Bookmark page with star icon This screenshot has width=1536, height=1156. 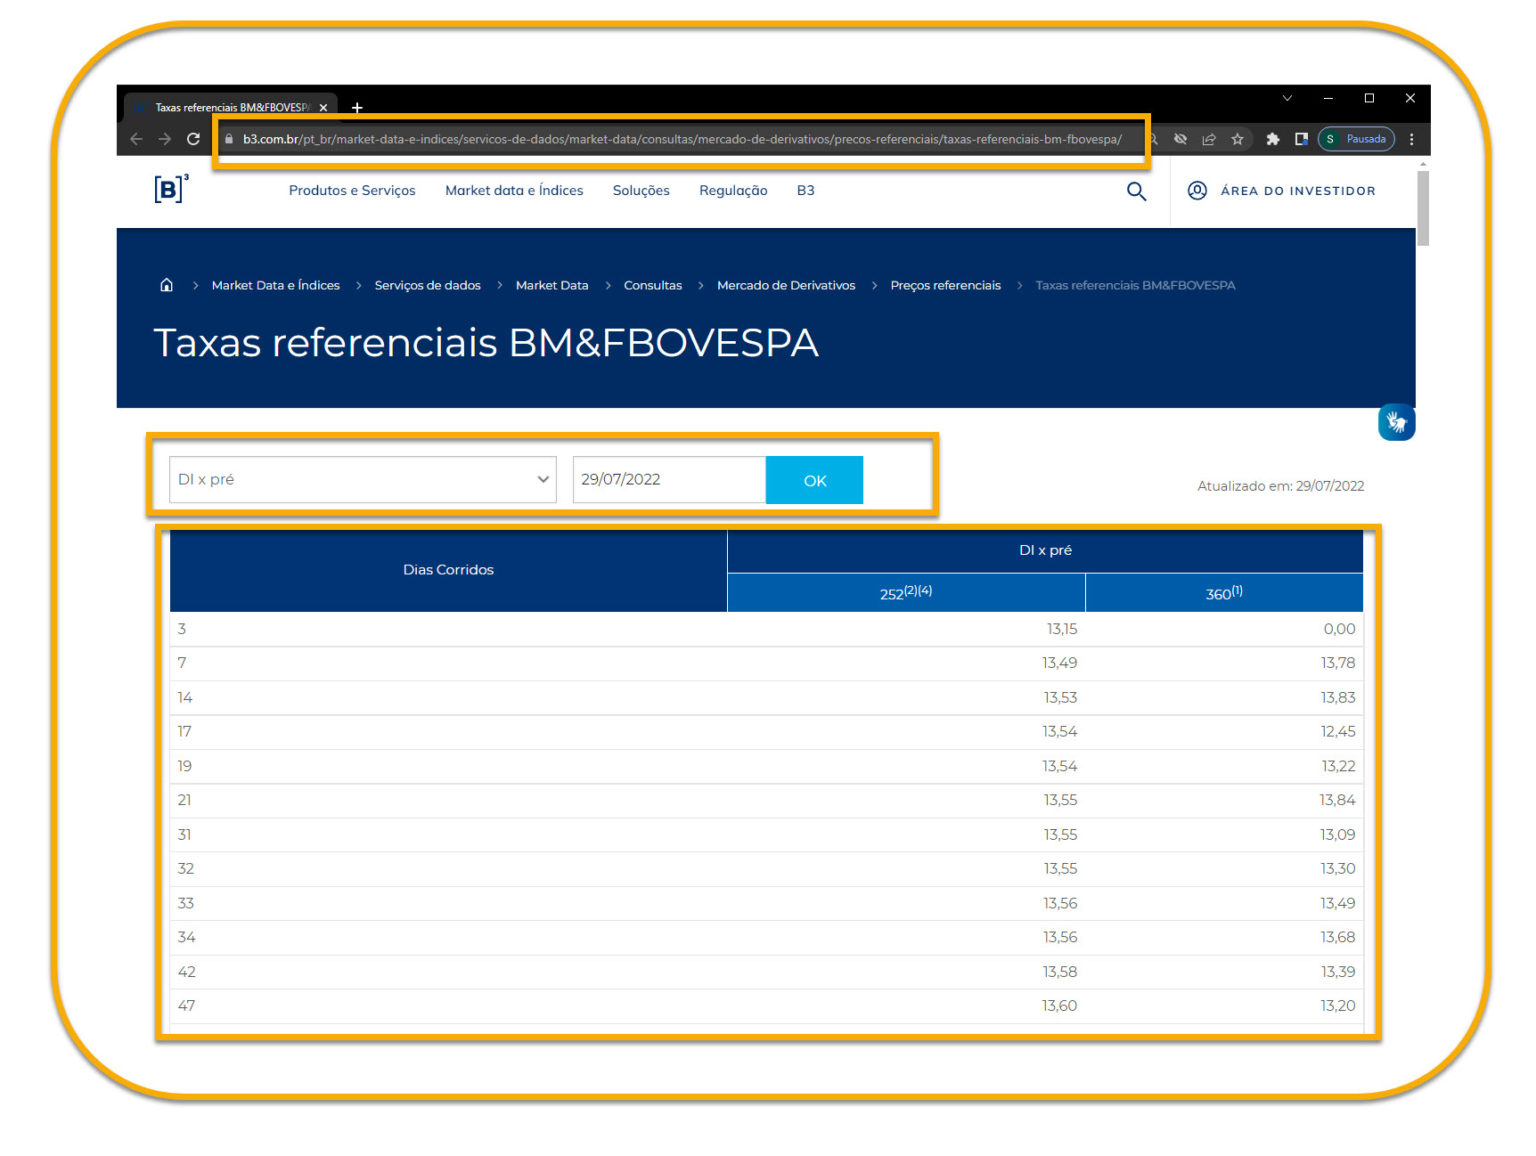tap(1237, 139)
